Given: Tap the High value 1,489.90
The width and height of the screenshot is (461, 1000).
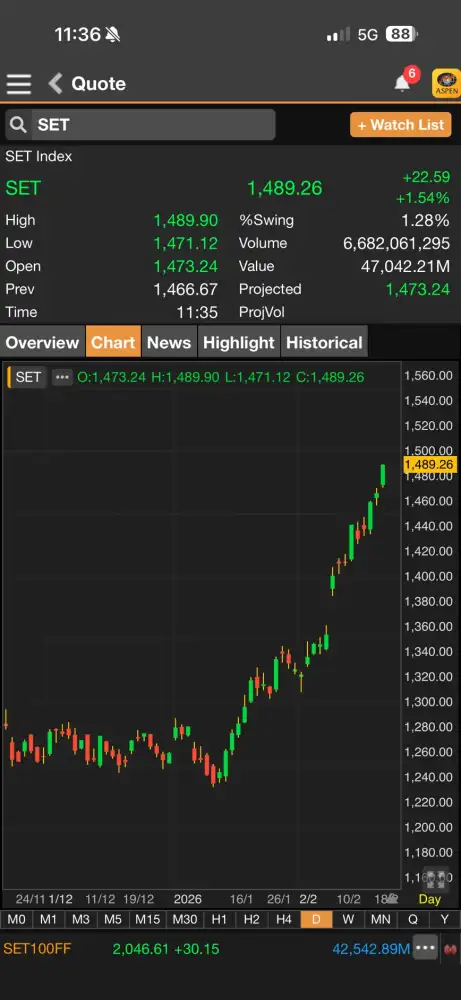Looking at the screenshot, I should (186, 221).
